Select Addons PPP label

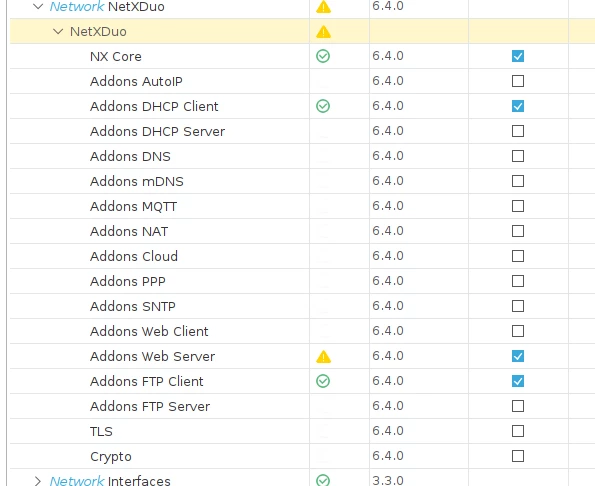tap(128, 282)
